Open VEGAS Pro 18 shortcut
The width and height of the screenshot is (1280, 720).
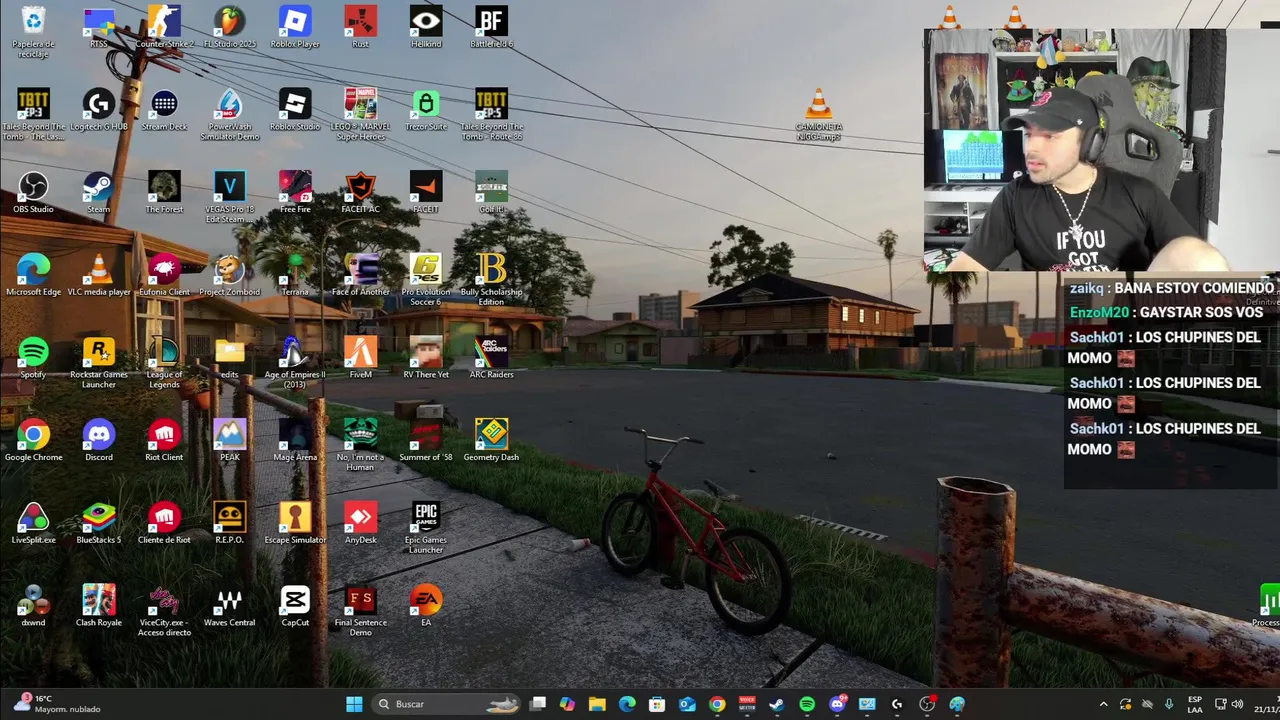click(x=229, y=199)
